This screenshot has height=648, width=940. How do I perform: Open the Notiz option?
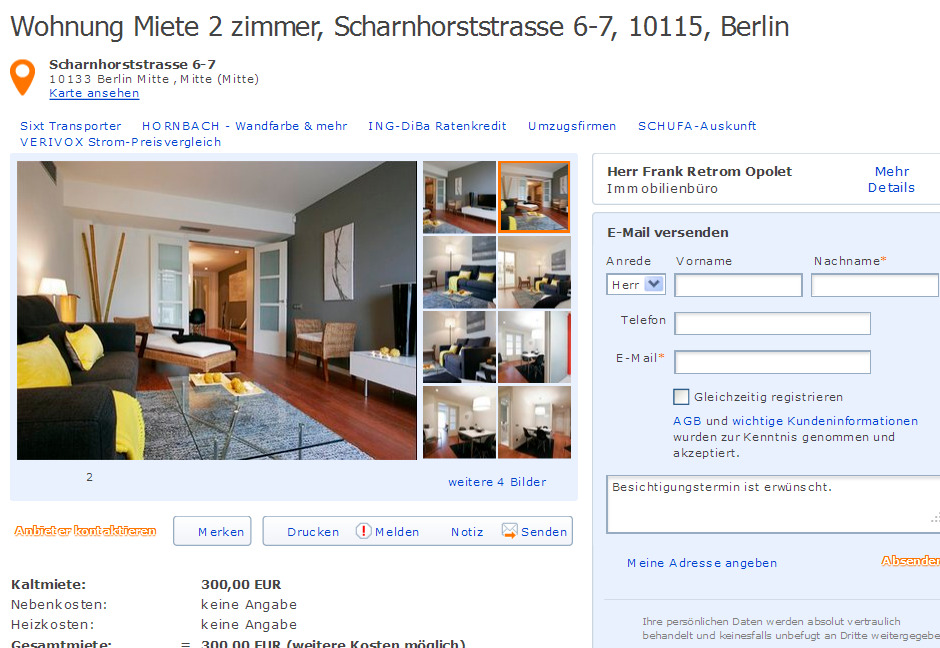pyautogui.click(x=467, y=532)
